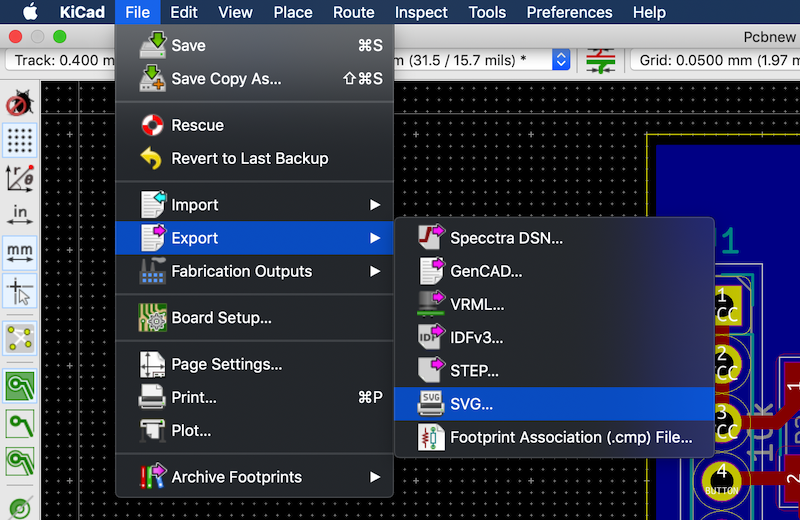Image resolution: width=800 pixels, height=520 pixels.
Task: Click the GenCAD document icon
Action: [431, 271]
